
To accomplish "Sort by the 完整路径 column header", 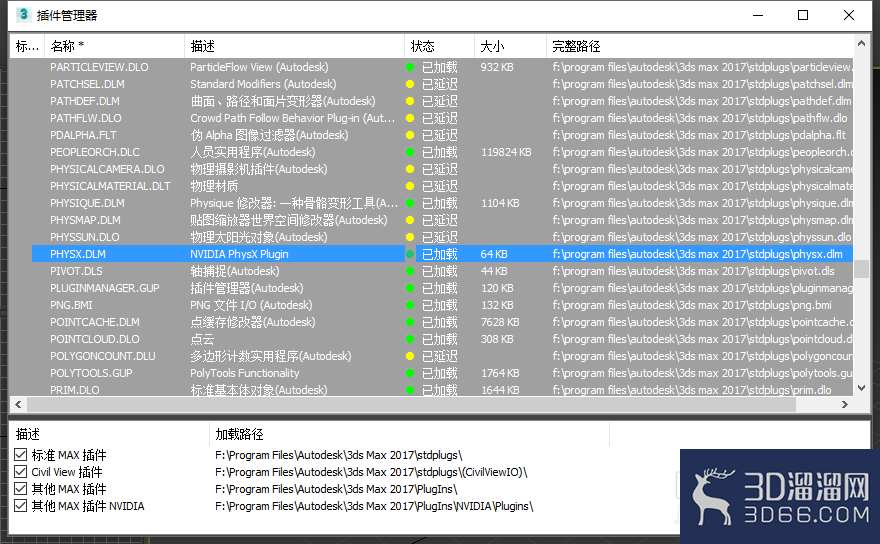I will [x=700, y=46].
